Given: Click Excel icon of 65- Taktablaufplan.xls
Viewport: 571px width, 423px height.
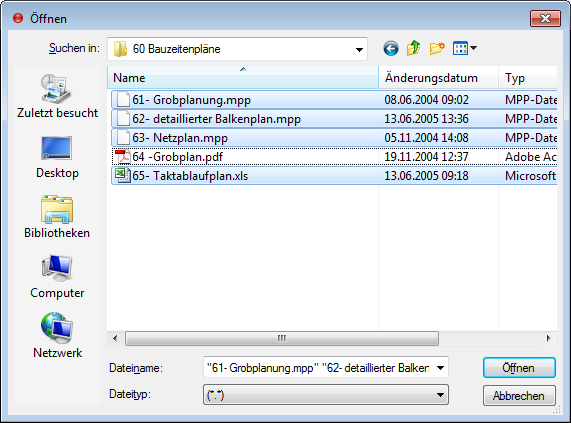Looking at the screenshot, I should point(122,175).
